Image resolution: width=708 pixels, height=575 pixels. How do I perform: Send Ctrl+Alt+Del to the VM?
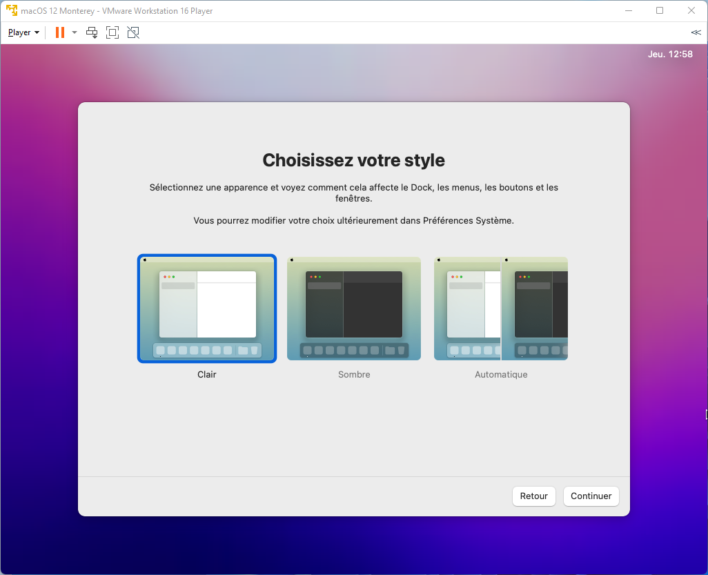(x=92, y=33)
